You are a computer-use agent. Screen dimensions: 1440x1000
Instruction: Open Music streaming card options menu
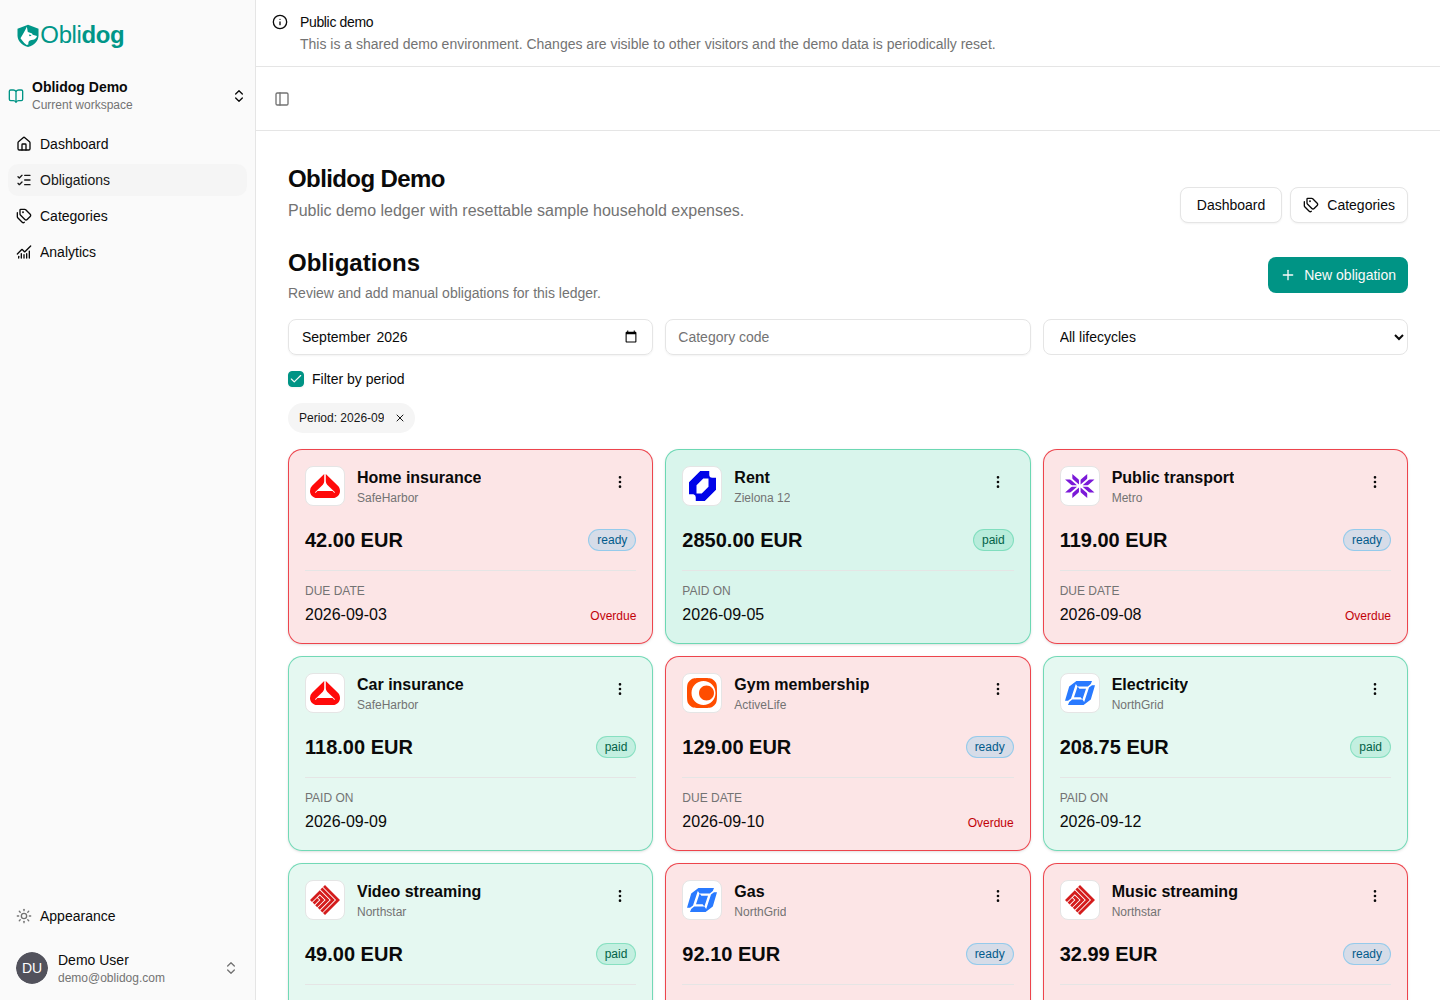(1375, 896)
